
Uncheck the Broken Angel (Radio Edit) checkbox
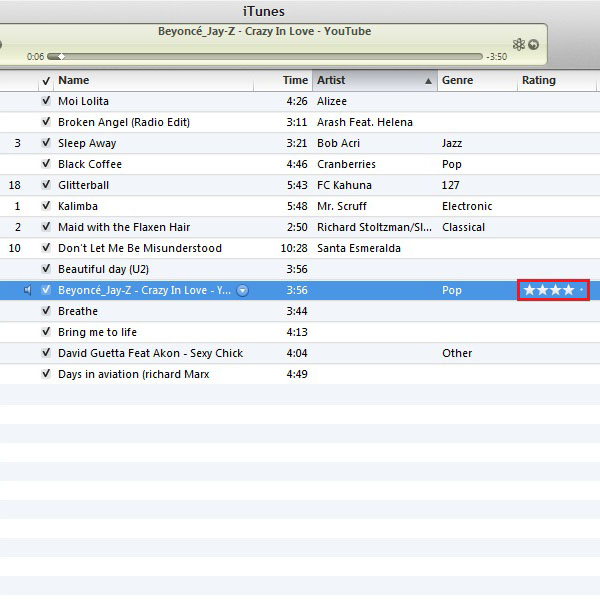point(46,122)
